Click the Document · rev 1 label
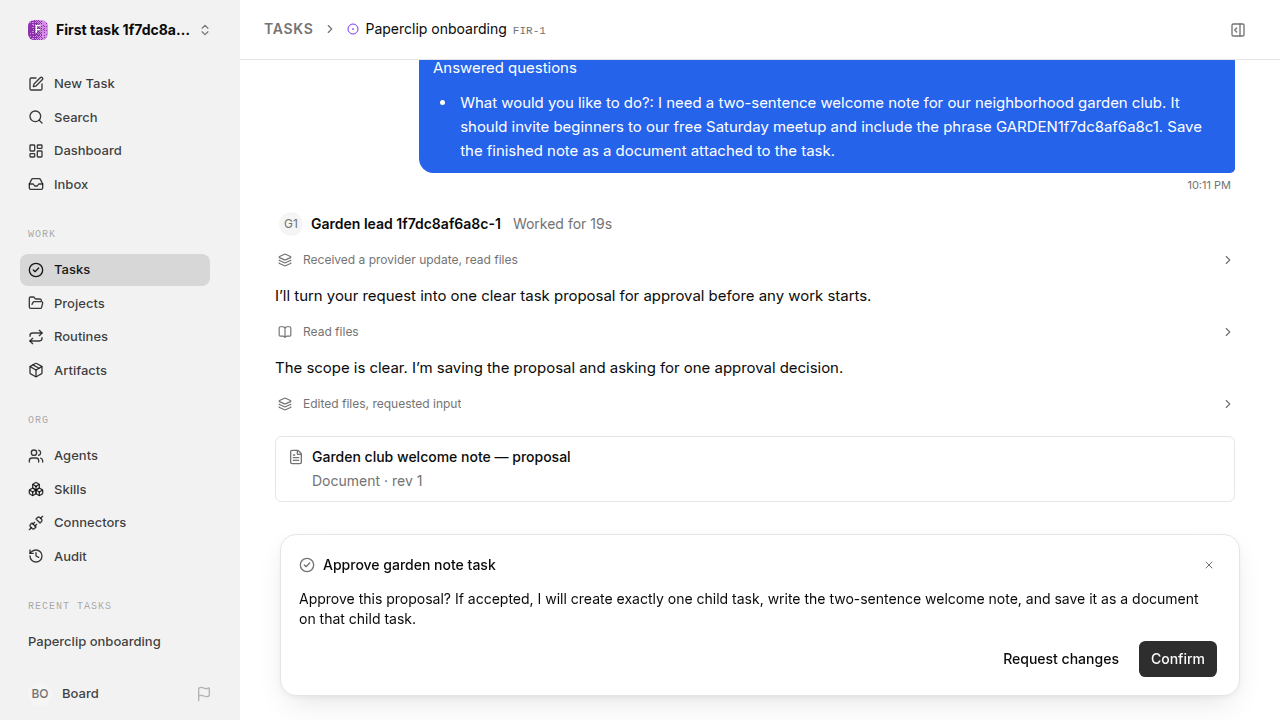Viewport: 1280px width, 720px height. point(367,481)
